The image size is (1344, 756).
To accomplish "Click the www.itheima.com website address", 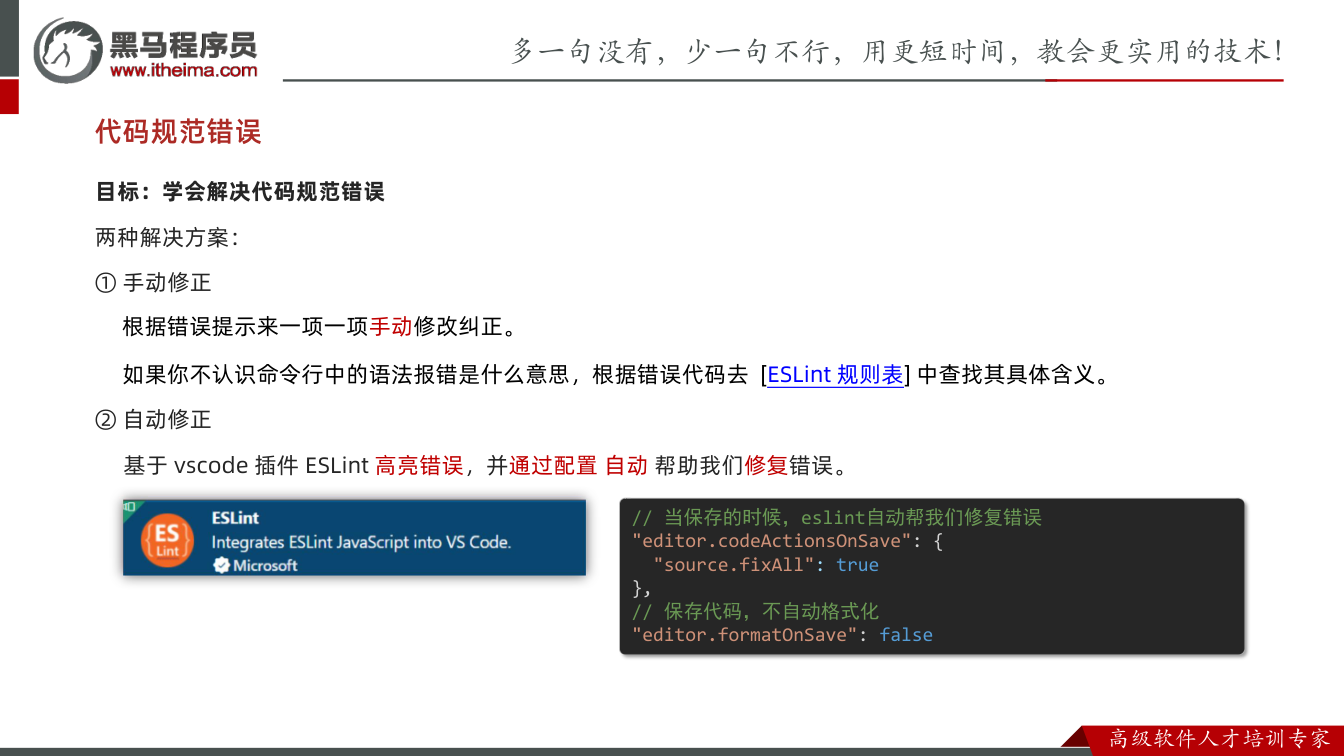I will point(184,70).
